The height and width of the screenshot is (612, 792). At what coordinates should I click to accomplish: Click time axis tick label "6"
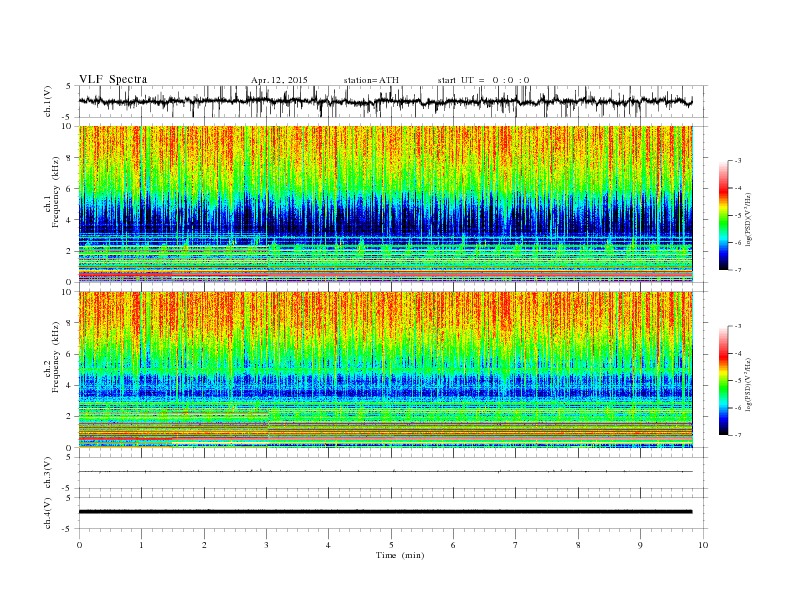pos(453,545)
